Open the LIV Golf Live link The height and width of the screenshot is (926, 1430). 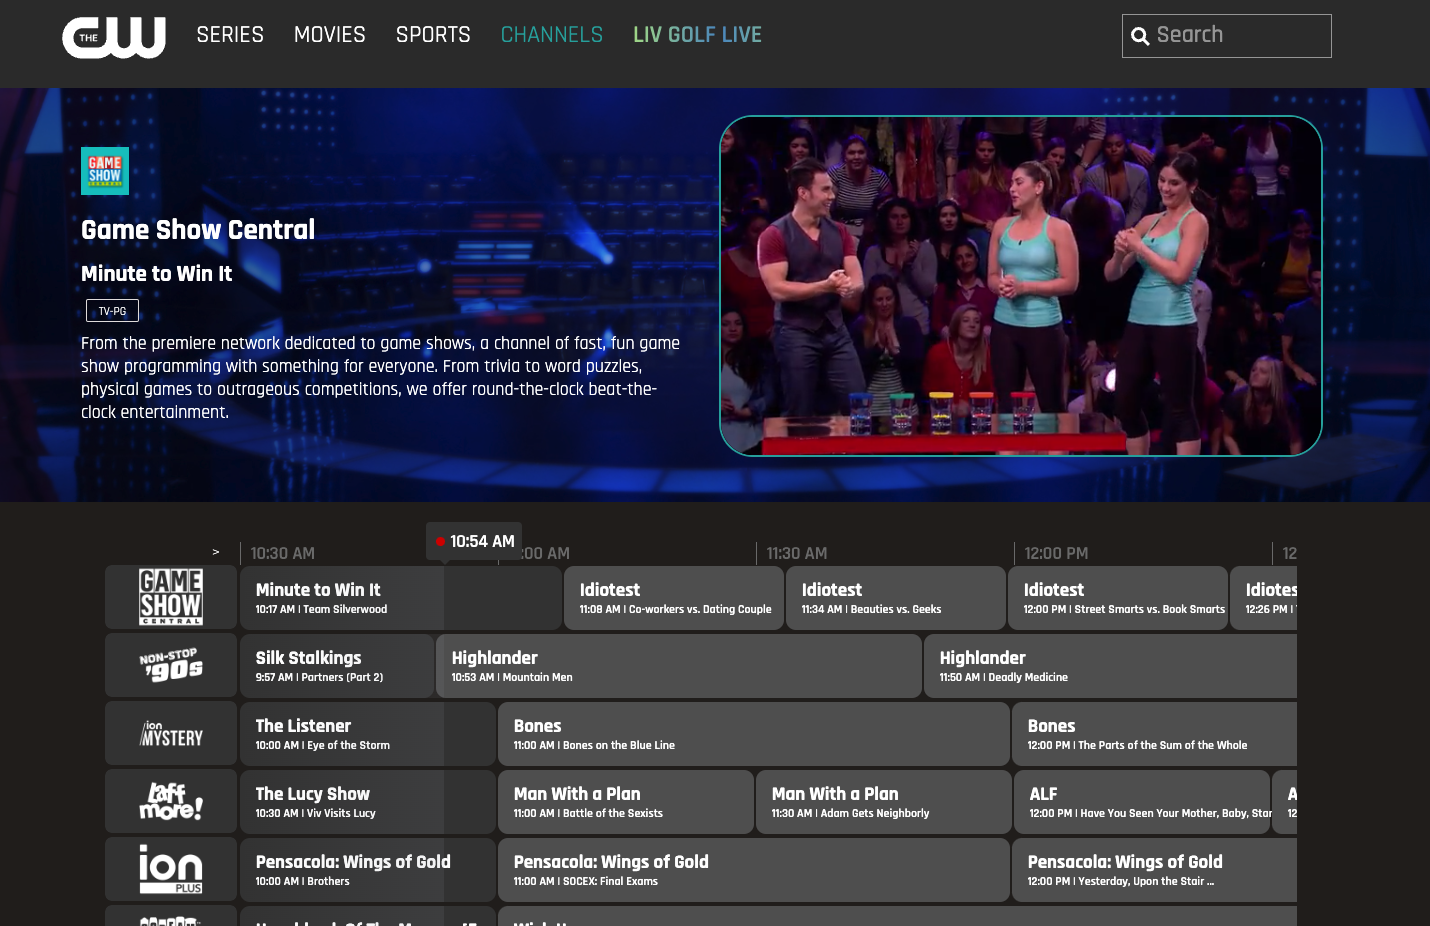[x=697, y=35]
